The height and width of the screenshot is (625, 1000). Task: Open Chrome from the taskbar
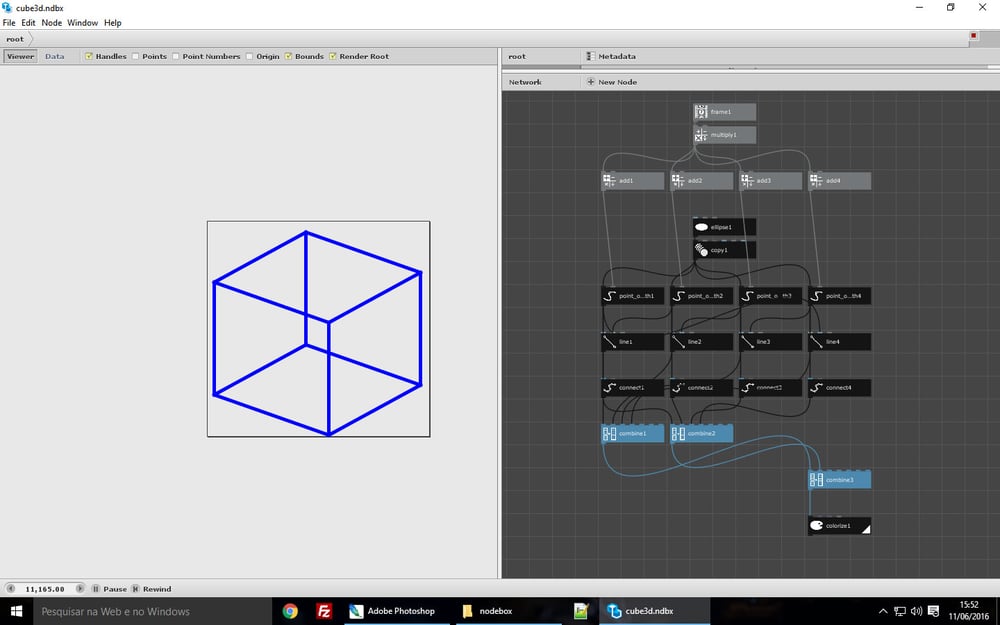pos(290,611)
